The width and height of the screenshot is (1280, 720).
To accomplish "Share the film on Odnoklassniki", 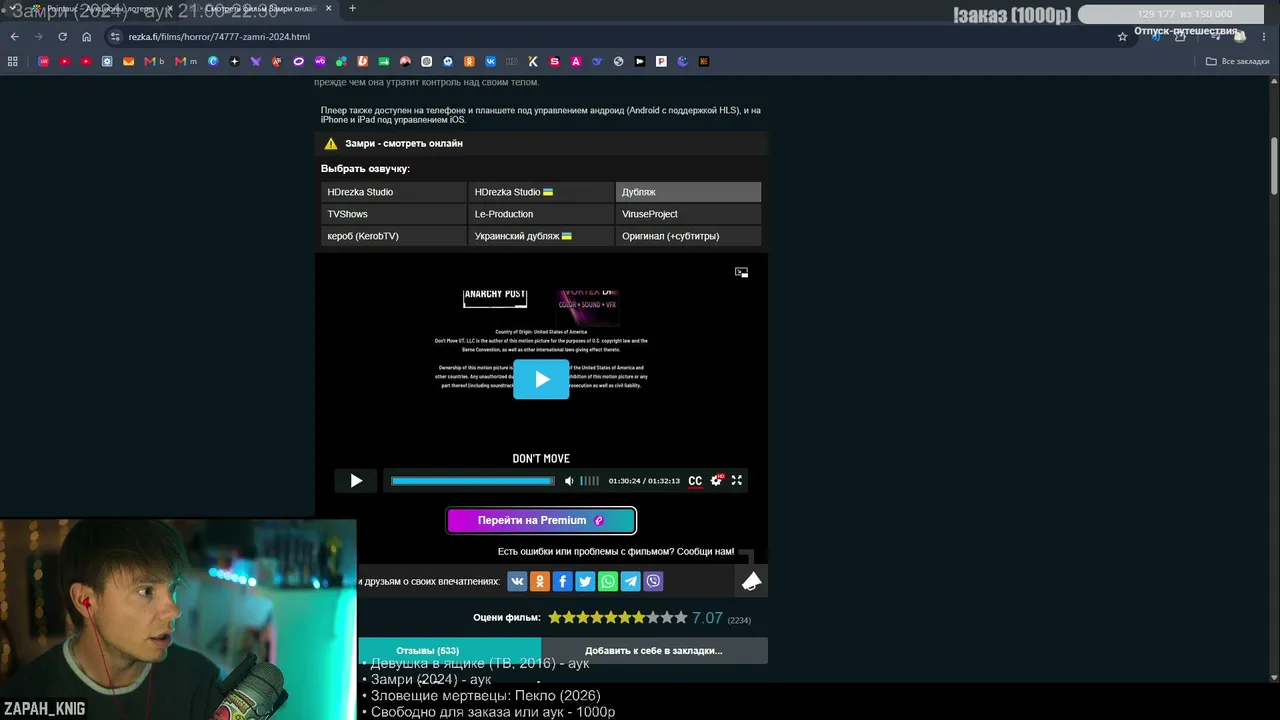I will pos(540,581).
